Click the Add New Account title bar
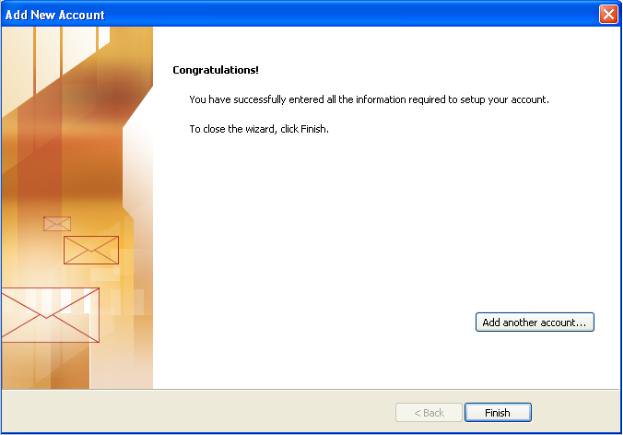The image size is (623, 435). coord(298,14)
